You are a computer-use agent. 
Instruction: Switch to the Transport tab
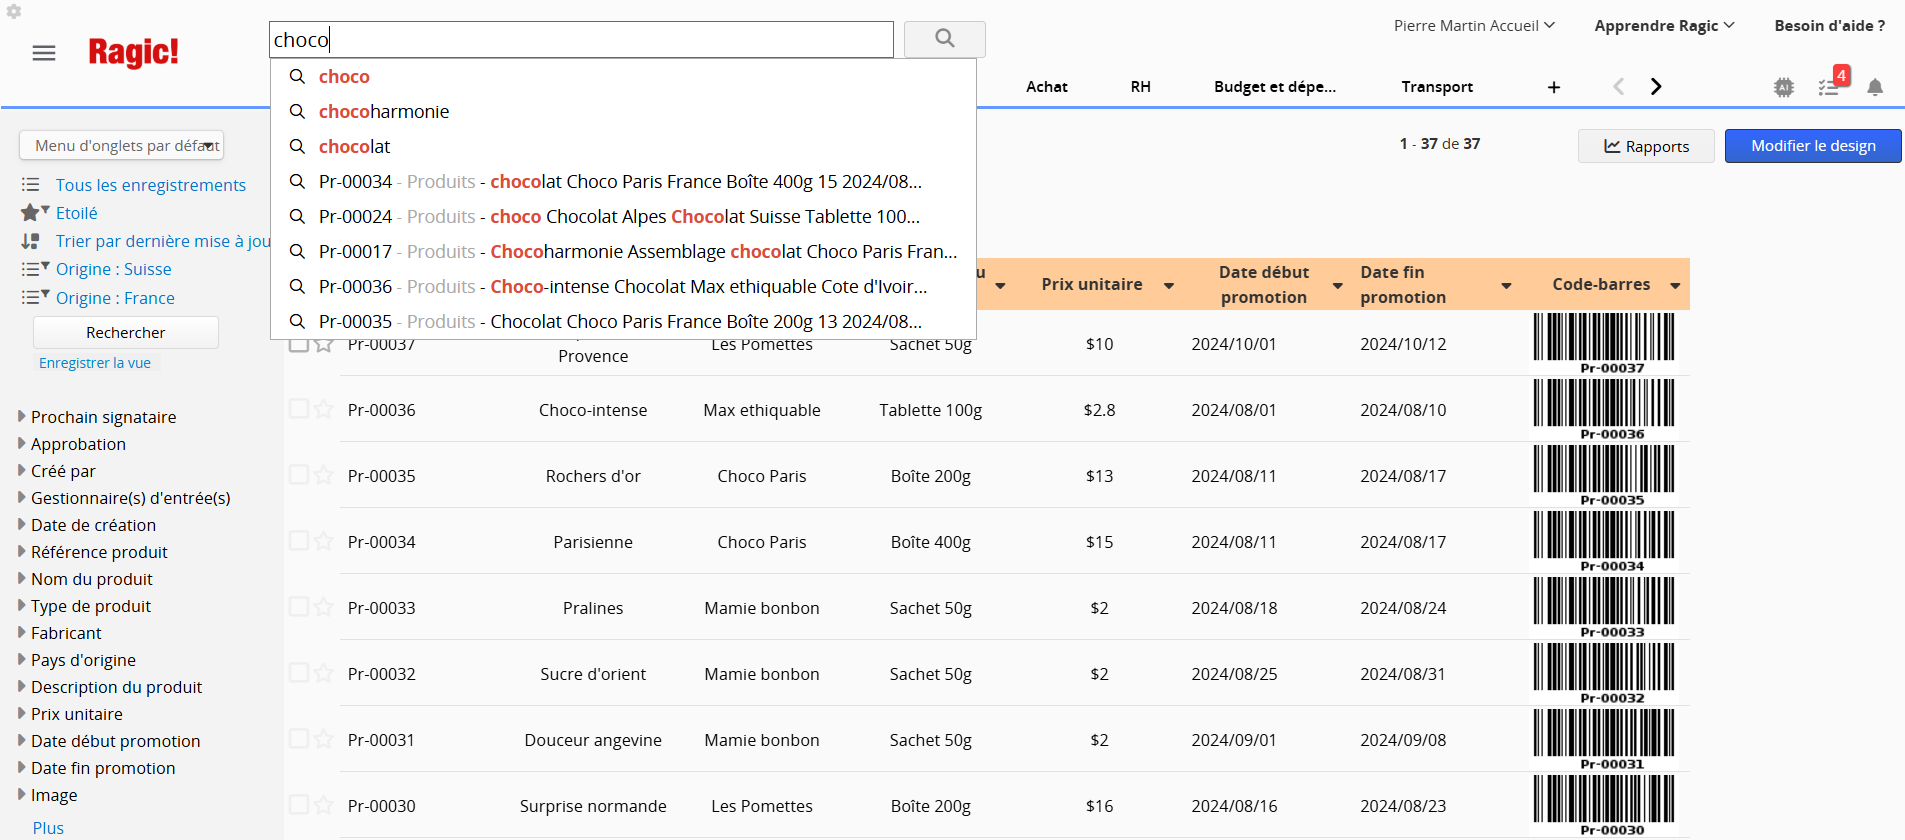click(x=1436, y=87)
